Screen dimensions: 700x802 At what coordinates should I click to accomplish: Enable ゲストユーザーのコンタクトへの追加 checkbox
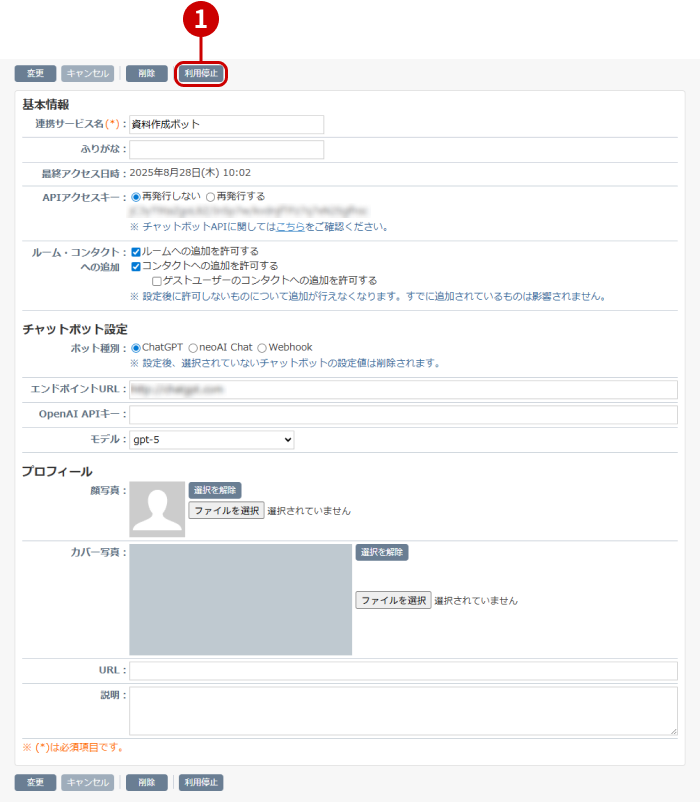click(157, 281)
